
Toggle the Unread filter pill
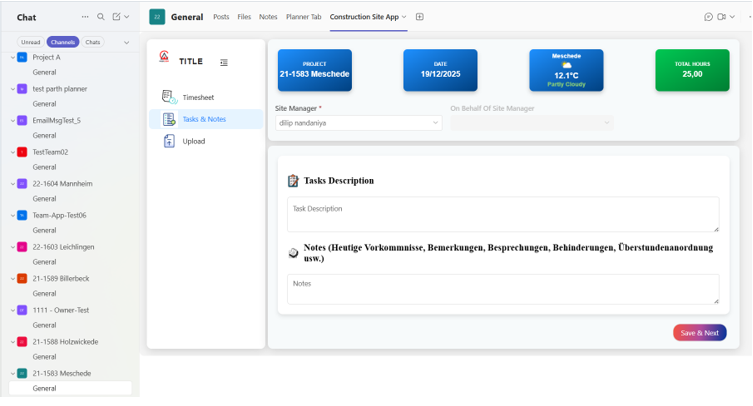coord(30,42)
